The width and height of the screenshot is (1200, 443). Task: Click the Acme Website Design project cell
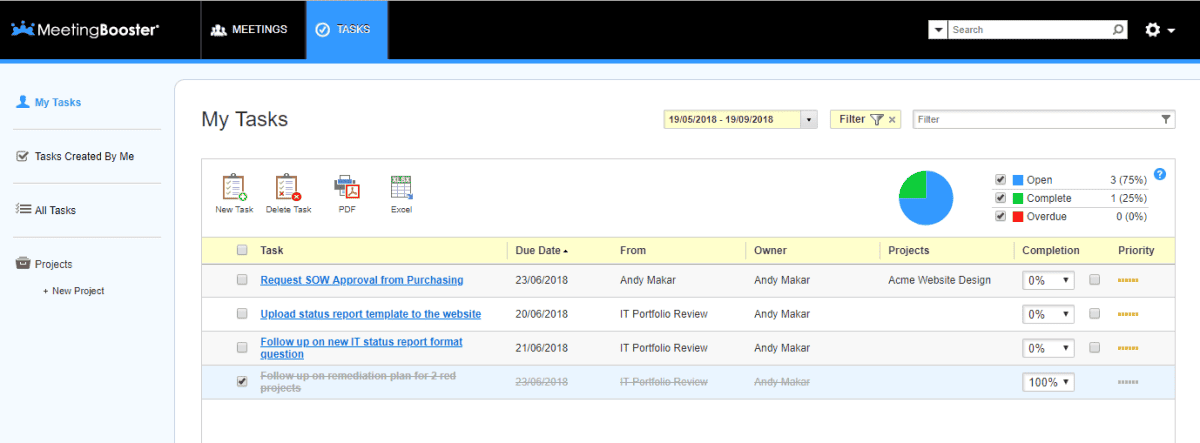pos(939,280)
